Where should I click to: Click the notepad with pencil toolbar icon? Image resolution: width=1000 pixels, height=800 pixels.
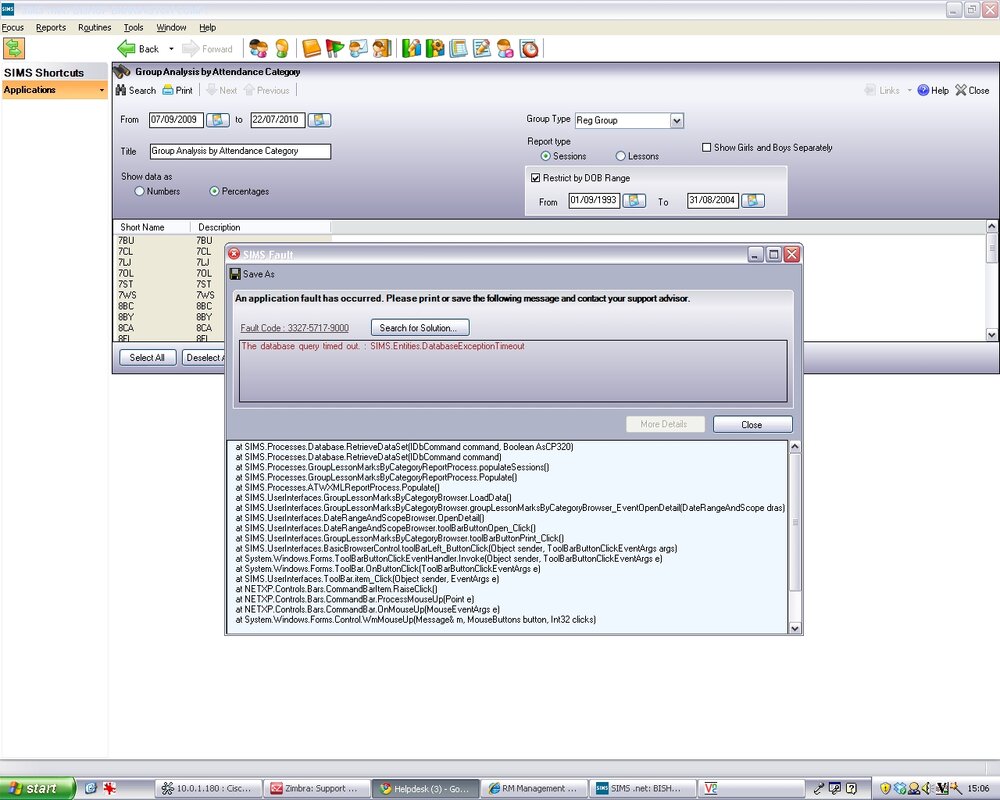tap(482, 48)
